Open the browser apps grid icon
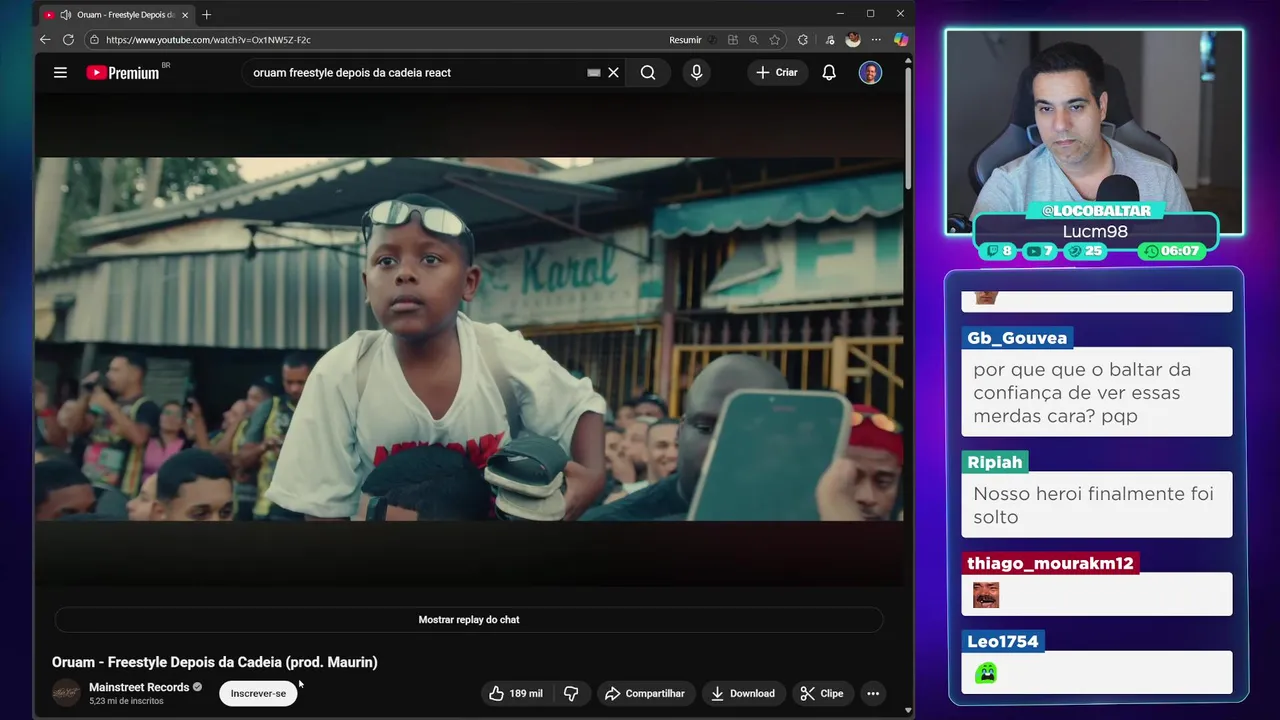 (733, 40)
